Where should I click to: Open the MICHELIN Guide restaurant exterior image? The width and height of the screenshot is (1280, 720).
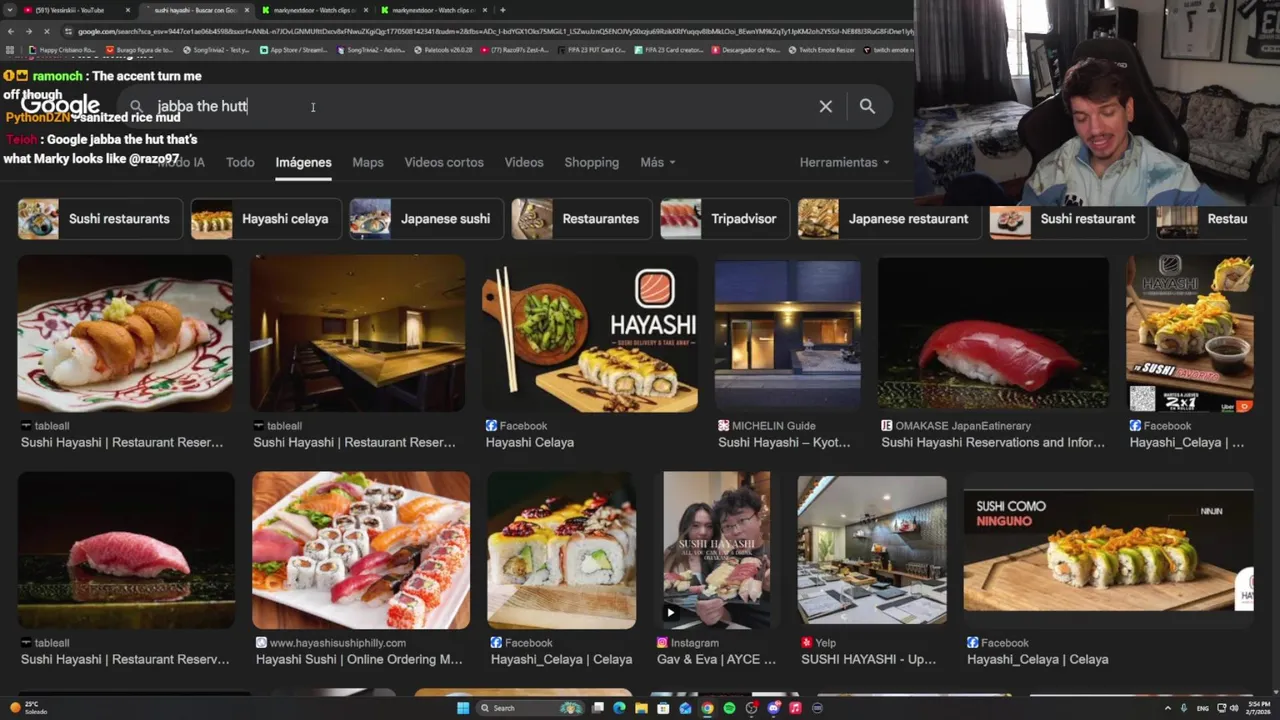point(787,333)
